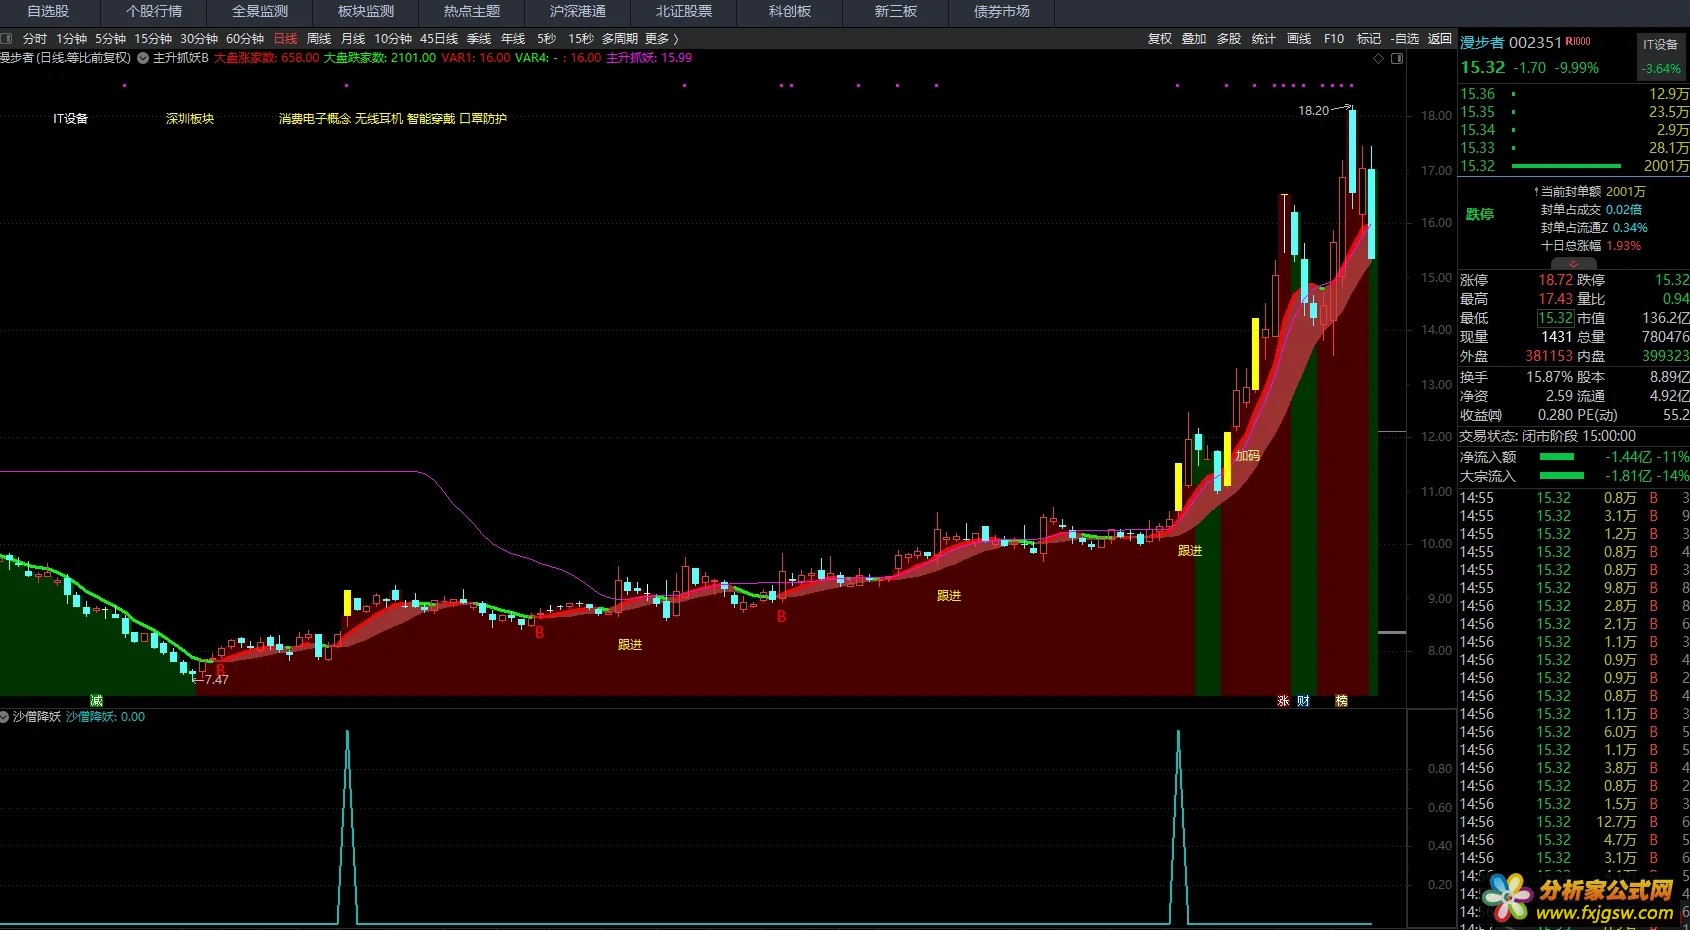Image resolution: width=1690 pixels, height=930 pixels.
Task: Open 统计 statistics tool
Action: tap(1264, 39)
